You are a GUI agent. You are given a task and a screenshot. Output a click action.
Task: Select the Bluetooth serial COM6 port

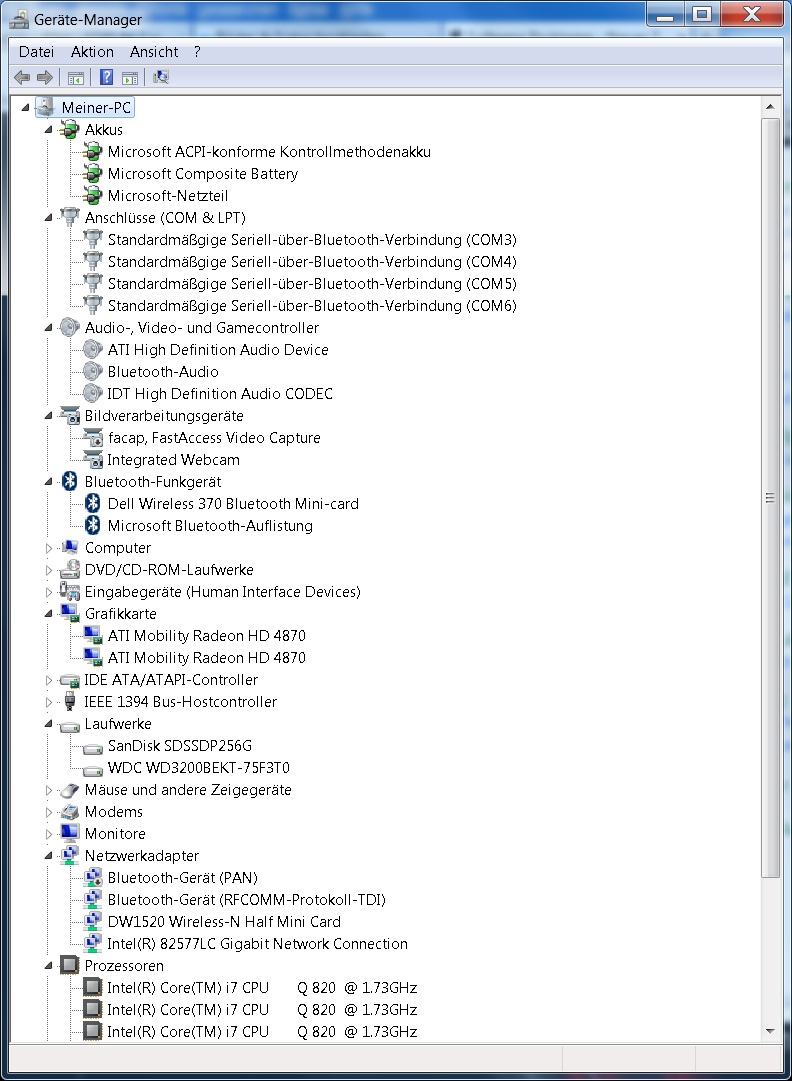(312, 305)
